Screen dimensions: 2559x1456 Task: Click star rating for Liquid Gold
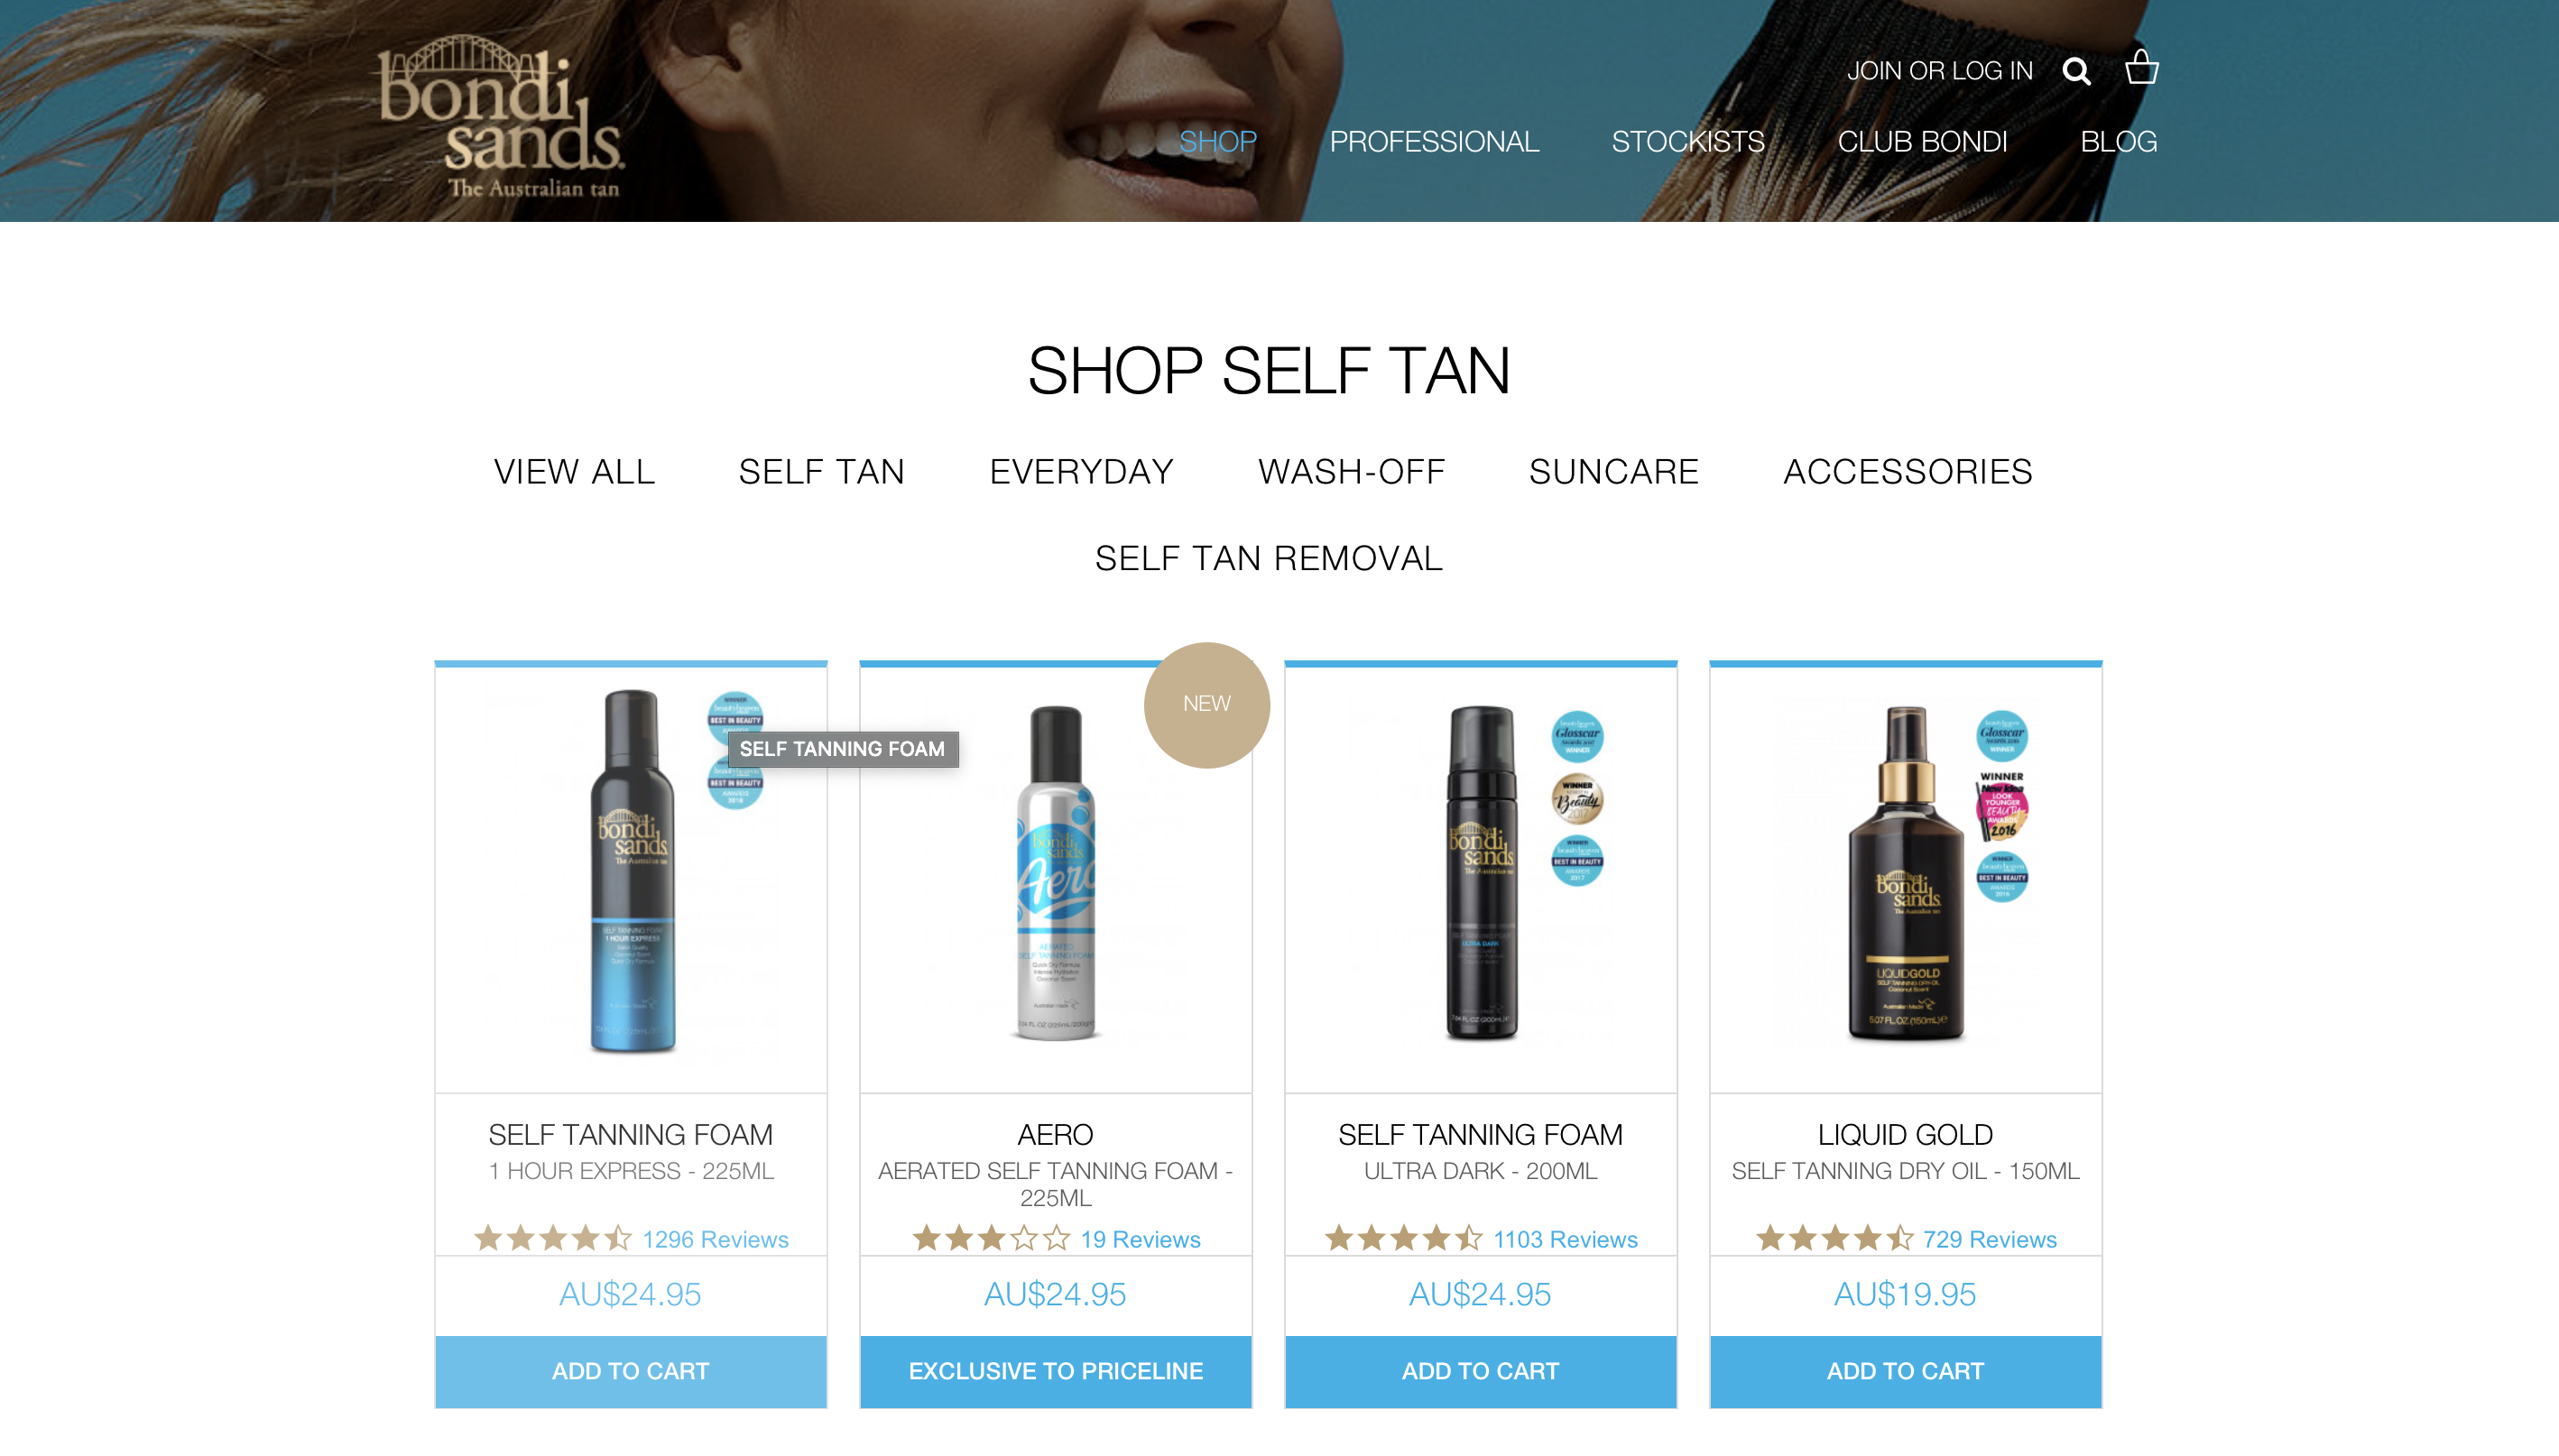pyautogui.click(x=1834, y=1239)
